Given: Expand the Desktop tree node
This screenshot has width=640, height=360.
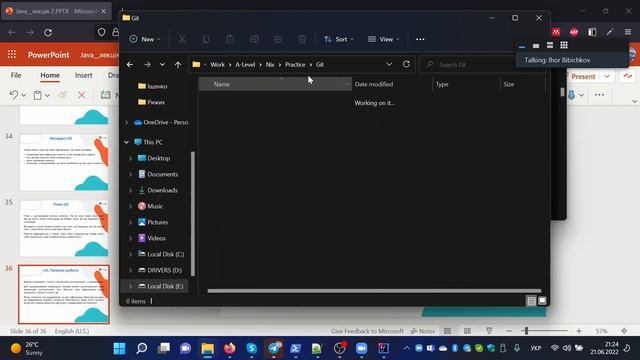Looking at the screenshot, I should (x=131, y=158).
